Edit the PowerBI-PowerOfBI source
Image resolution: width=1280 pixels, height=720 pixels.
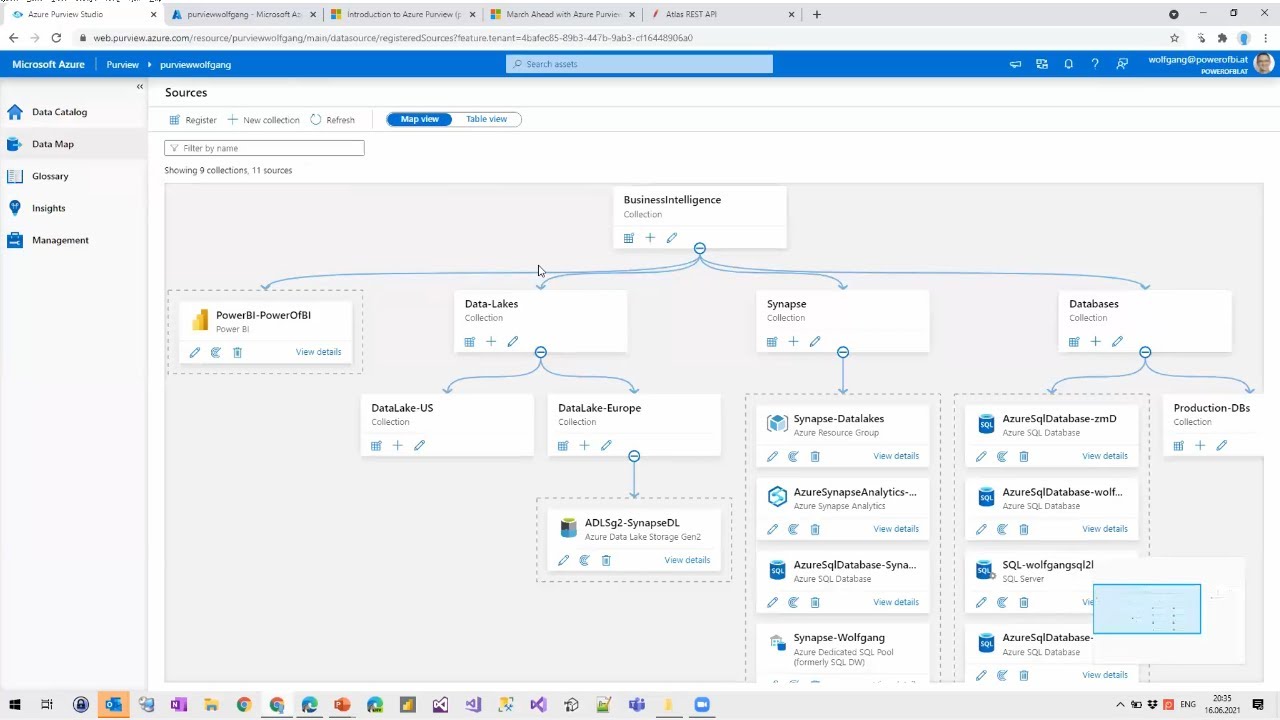[195, 352]
